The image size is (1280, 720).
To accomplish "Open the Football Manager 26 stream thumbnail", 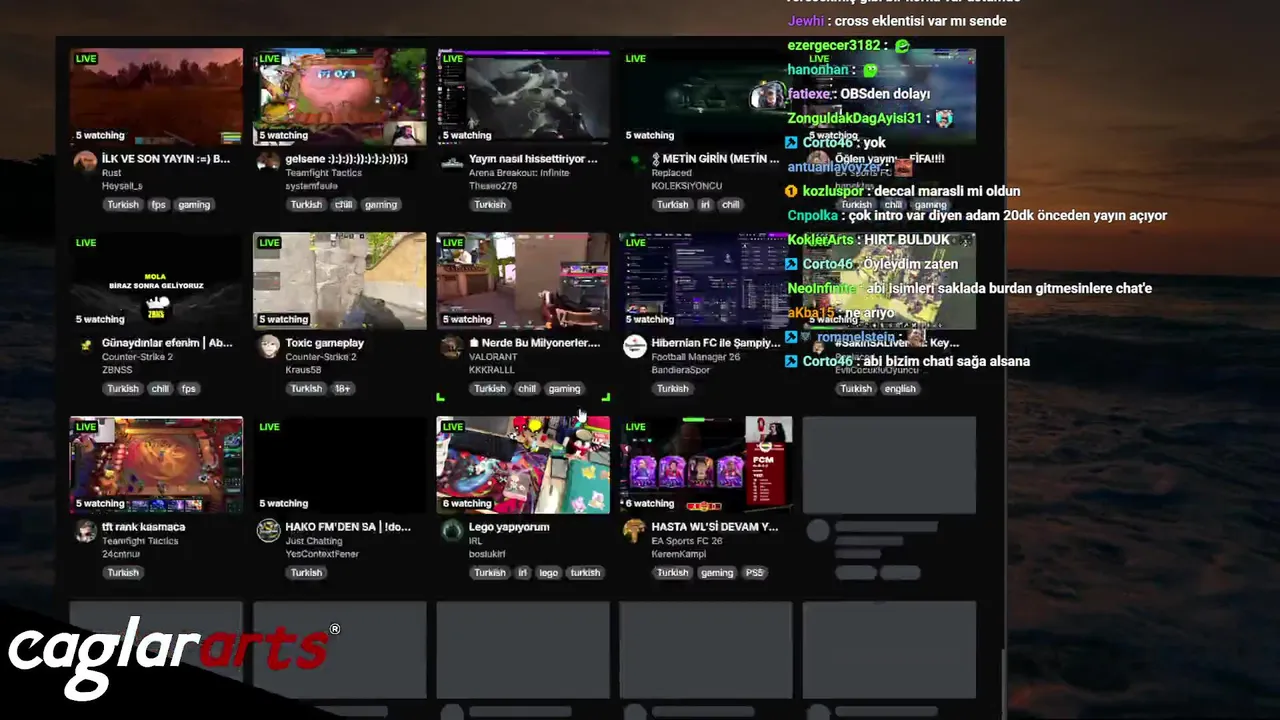I will (706, 281).
